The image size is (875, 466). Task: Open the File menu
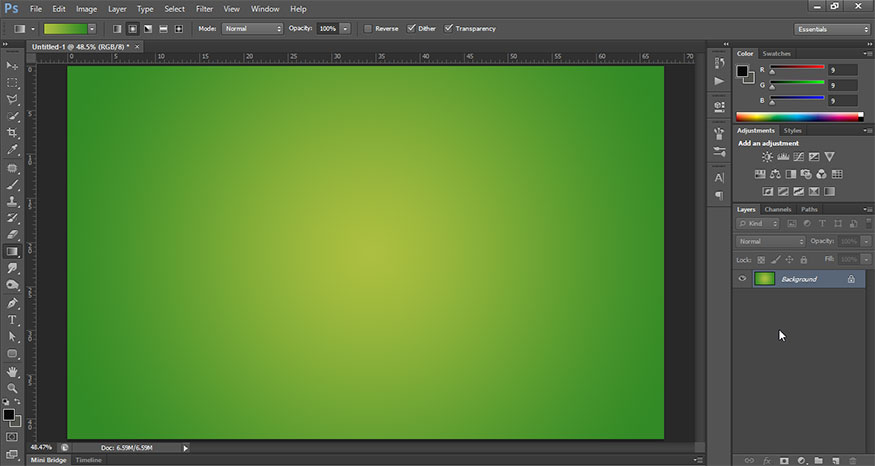coord(36,9)
